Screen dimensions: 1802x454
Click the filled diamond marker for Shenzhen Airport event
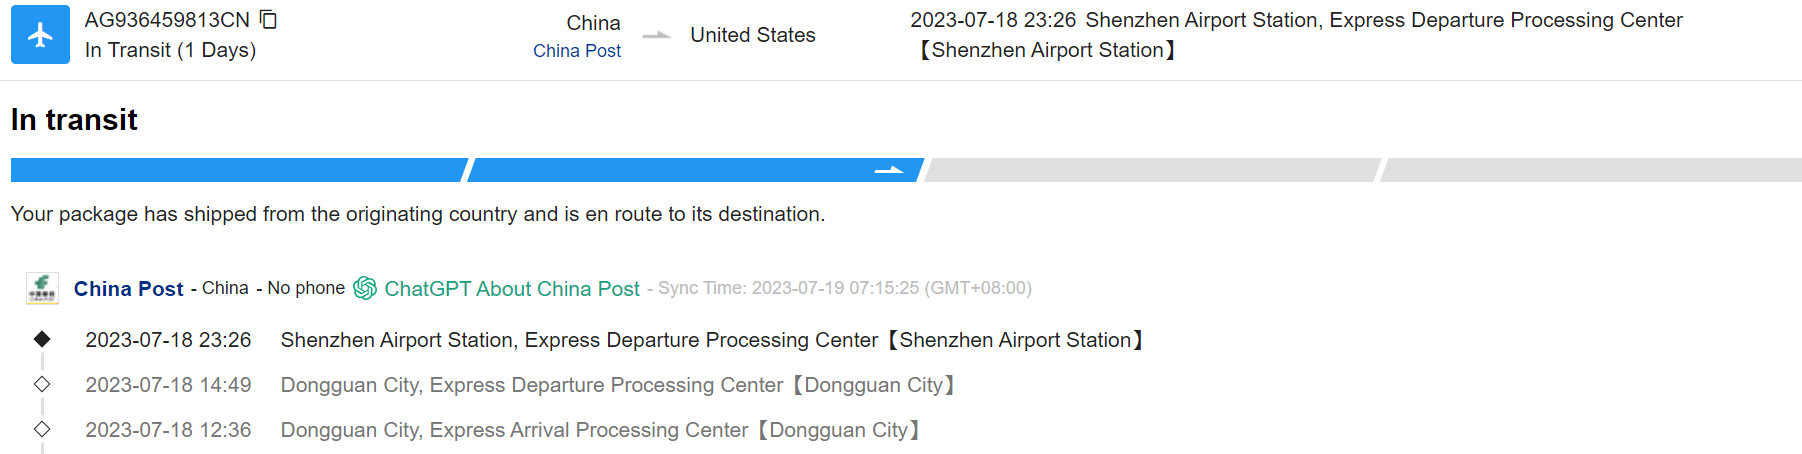(42, 339)
